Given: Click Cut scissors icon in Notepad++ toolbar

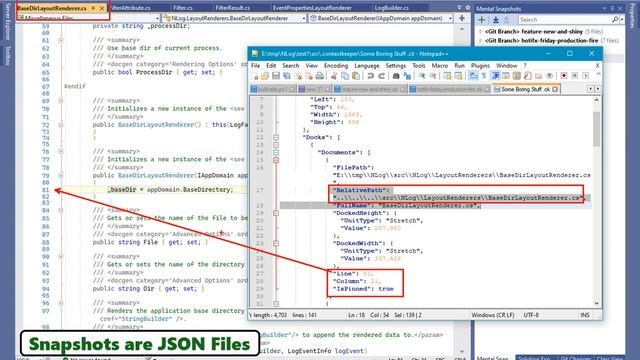Looking at the screenshot, I should (x=334, y=76).
